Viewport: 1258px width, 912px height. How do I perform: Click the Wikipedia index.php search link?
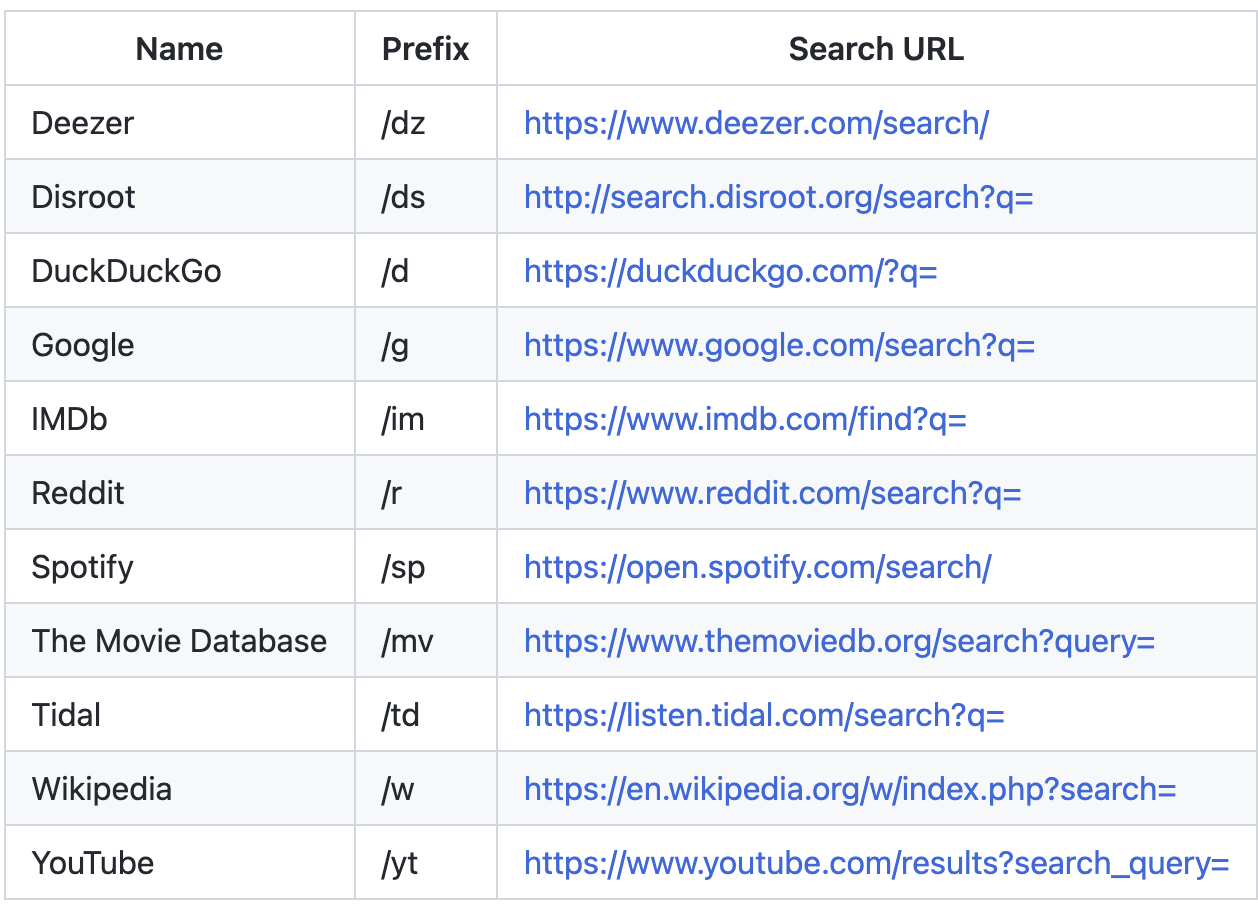pyautogui.click(x=850, y=789)
